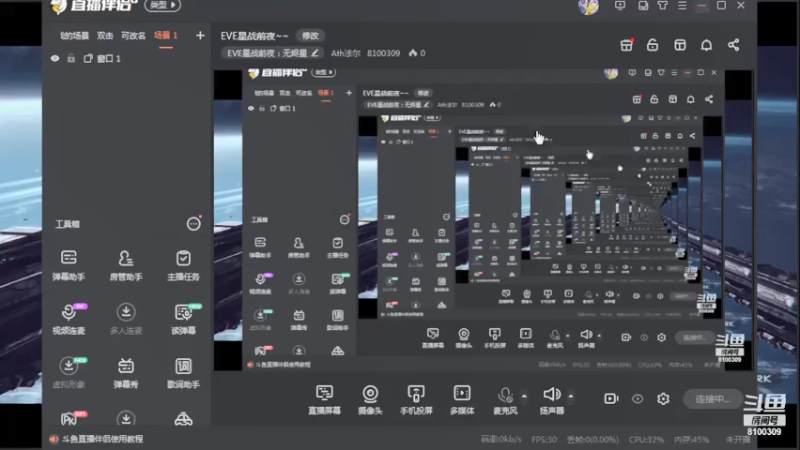
Task: Open the 读弹幕 tool
Action: [183, 319]
